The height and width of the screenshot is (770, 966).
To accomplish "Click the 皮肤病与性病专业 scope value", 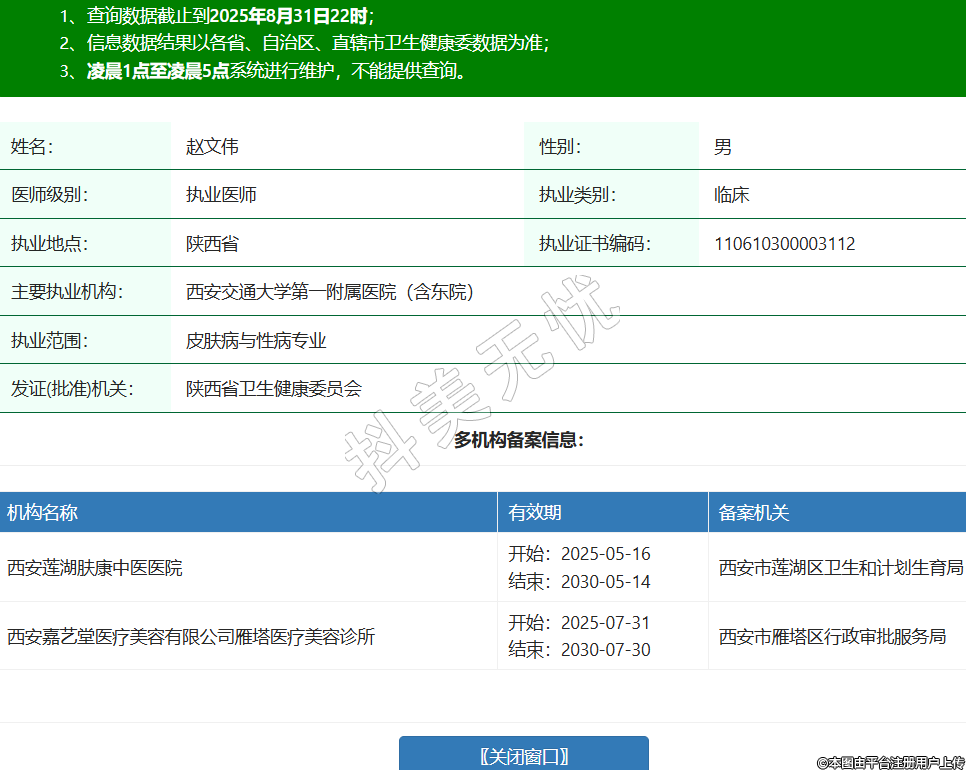I will (256, 341).
